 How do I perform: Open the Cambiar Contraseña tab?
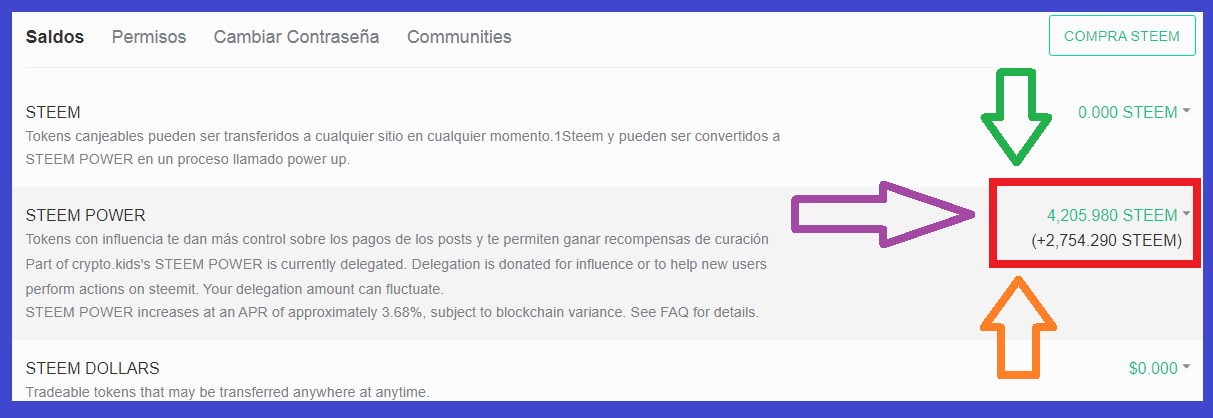(296, 37)
